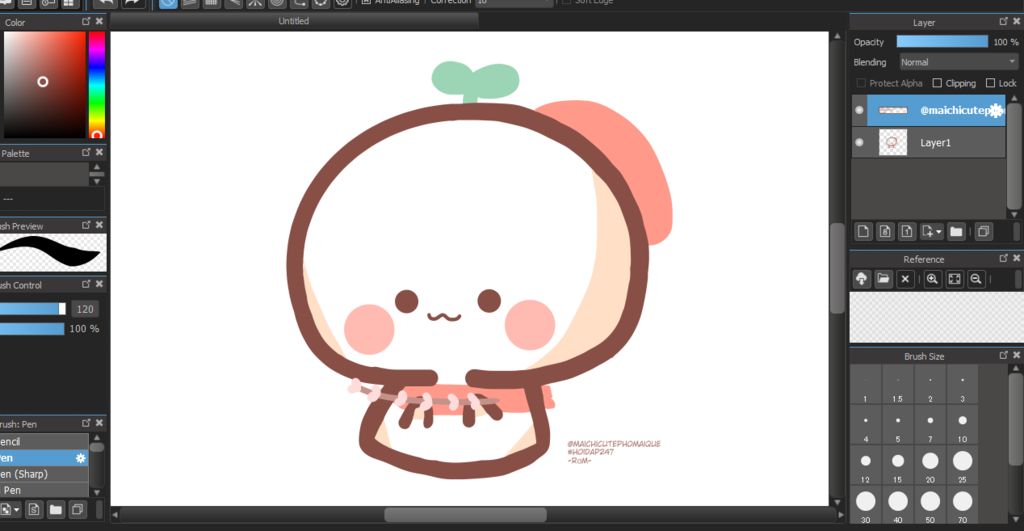
Task: Undock the Brush list panel
Action: (86, 423)
